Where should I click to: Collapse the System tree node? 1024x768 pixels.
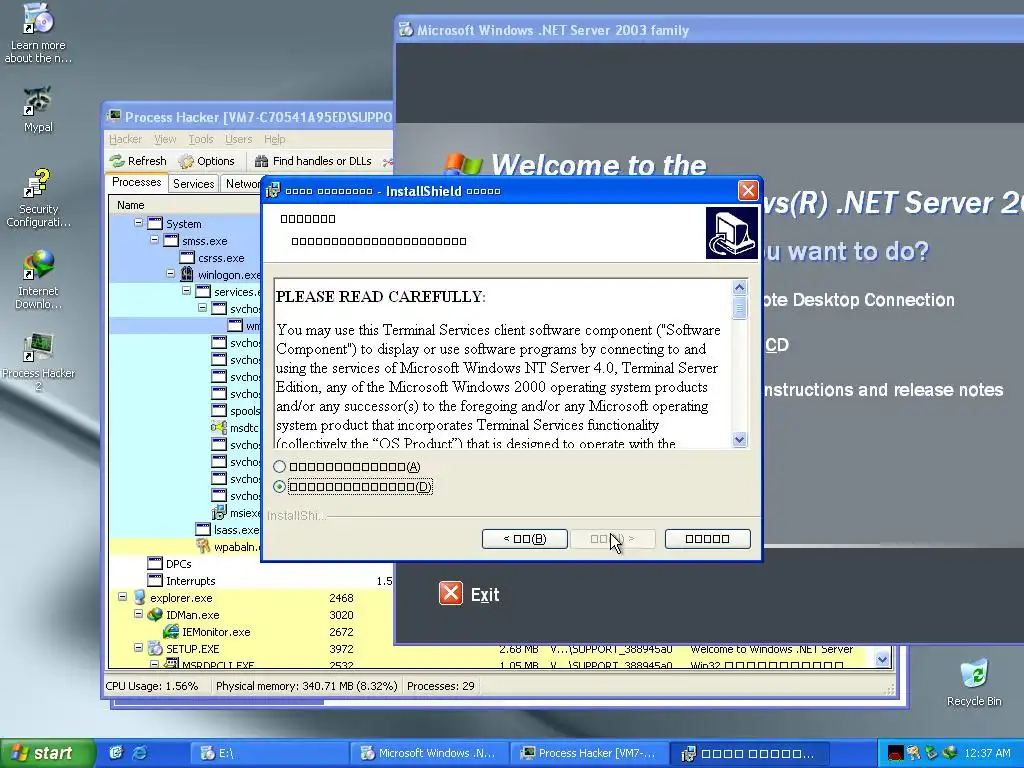point(138,223)
